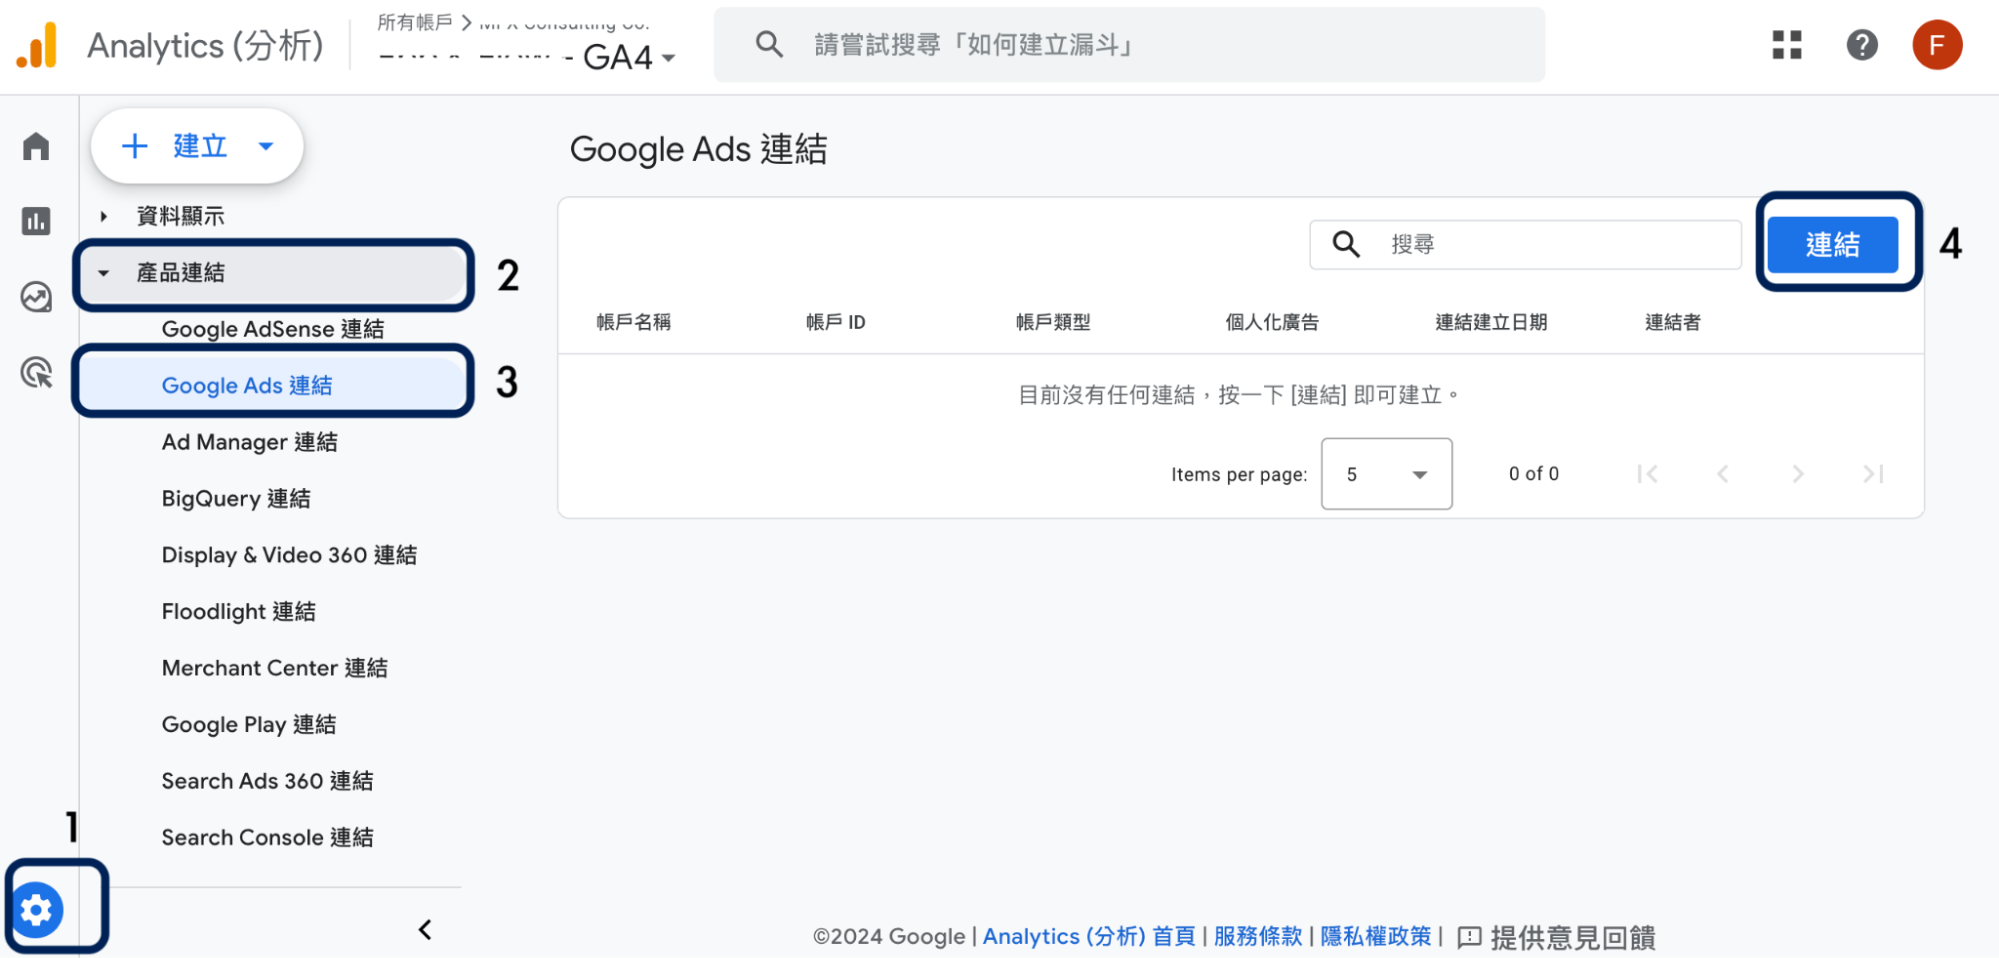The image size is (1999, 958).
Task: Open the Home icon in left rail
Action: click(36, 146)
